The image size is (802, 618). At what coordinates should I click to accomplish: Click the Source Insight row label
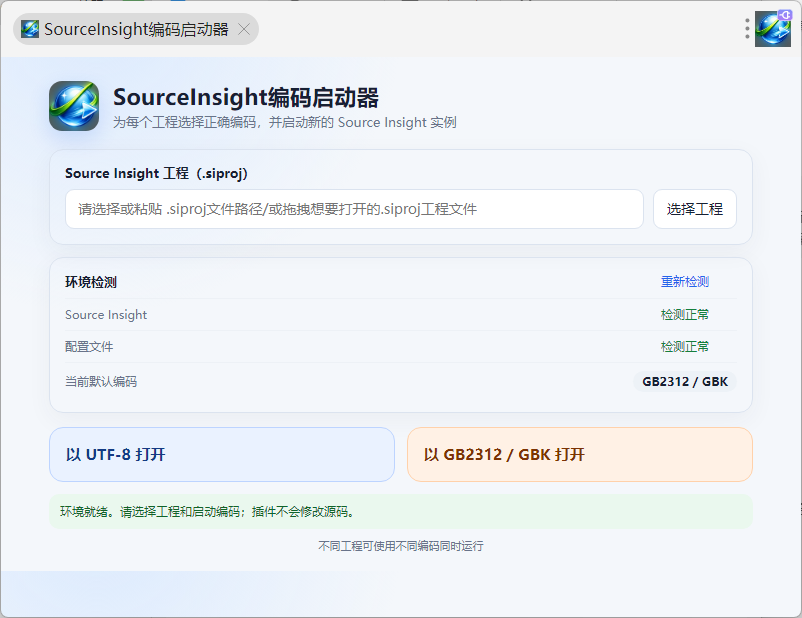point(106,315)
